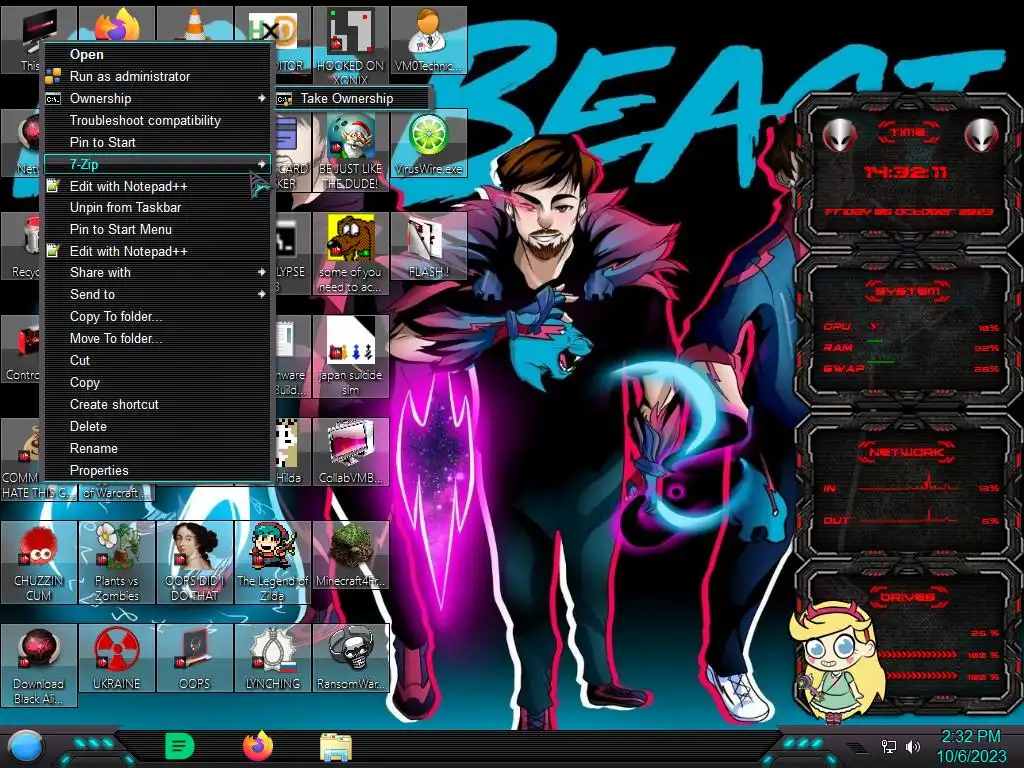Expand the 7-Zip submenu arrow
1024x768 pixels.
[261, 164]
